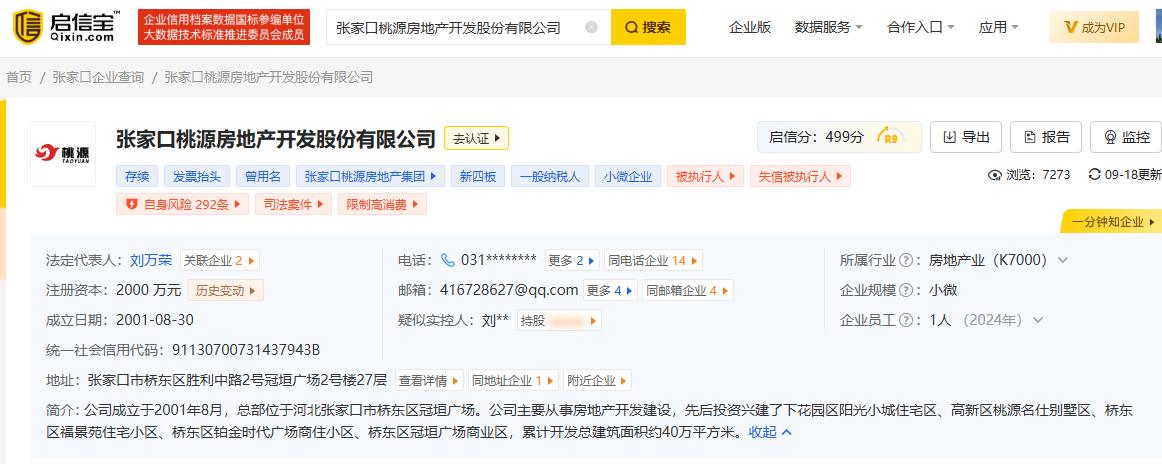
Task: Show 更多 2 phone numbers
Action: tap(571, 260)
